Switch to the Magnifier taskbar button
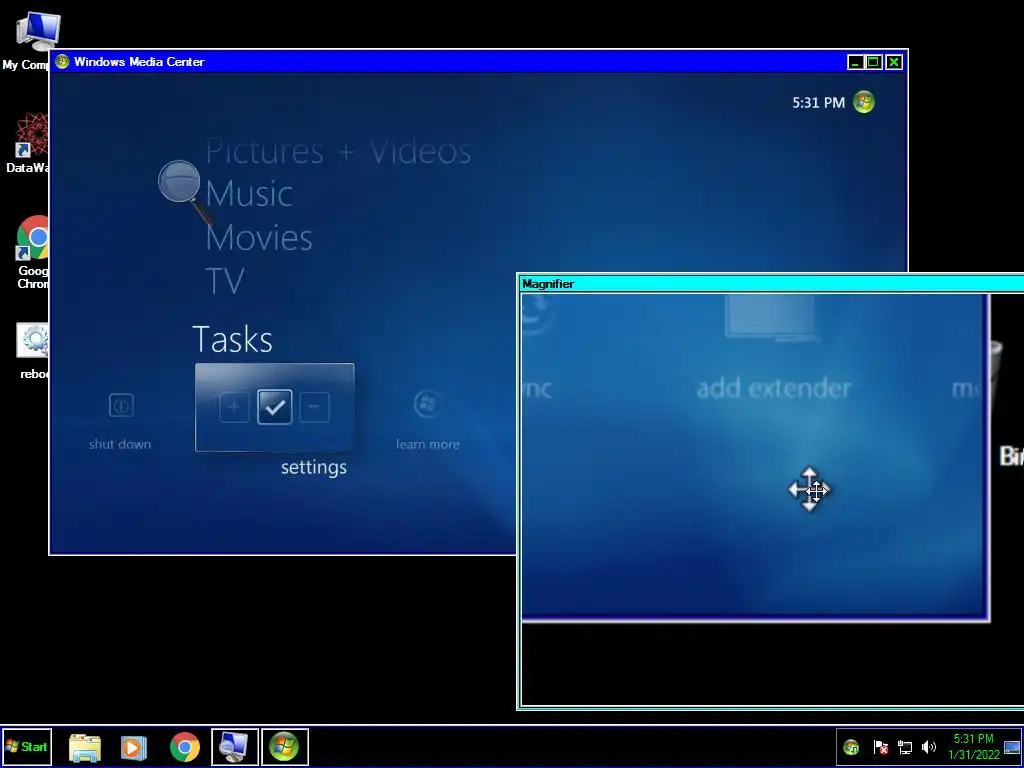 (234, 747)
